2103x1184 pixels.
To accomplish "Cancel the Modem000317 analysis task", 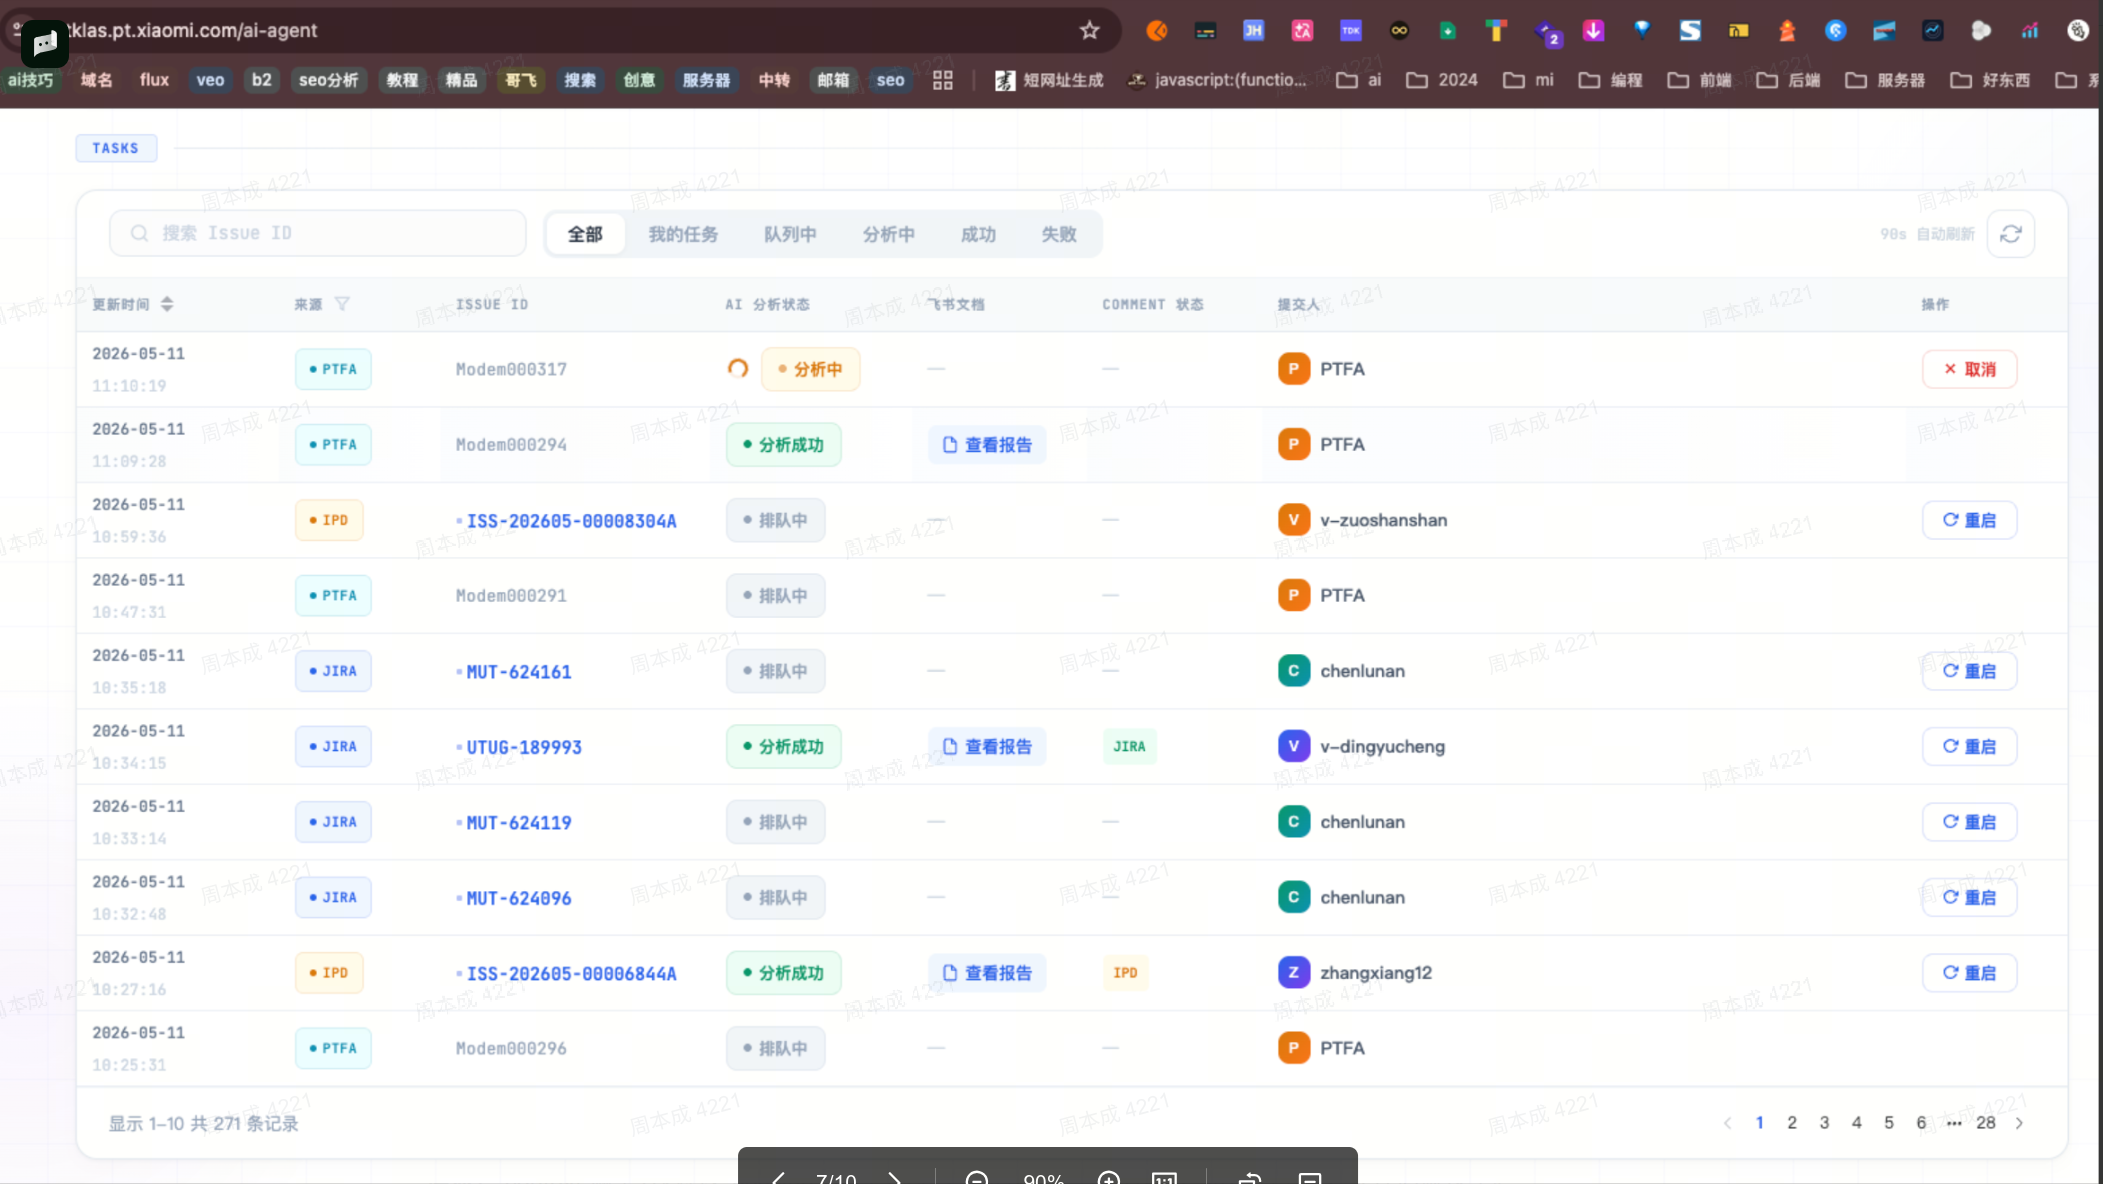I will (x=1969, y=369).
